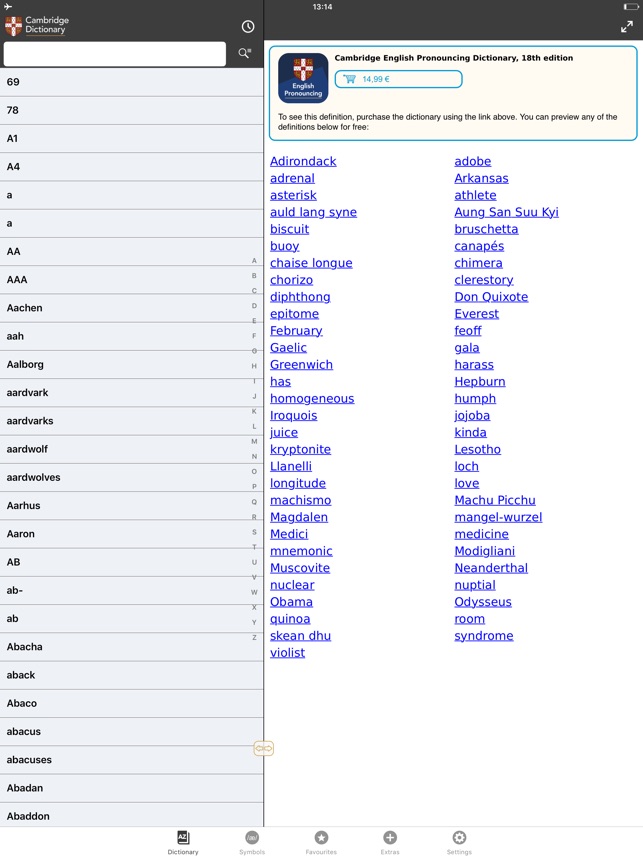Screen dimensions: 643x858
Task: Open the Neanderthal definition link
Action: tap(491, 568)
